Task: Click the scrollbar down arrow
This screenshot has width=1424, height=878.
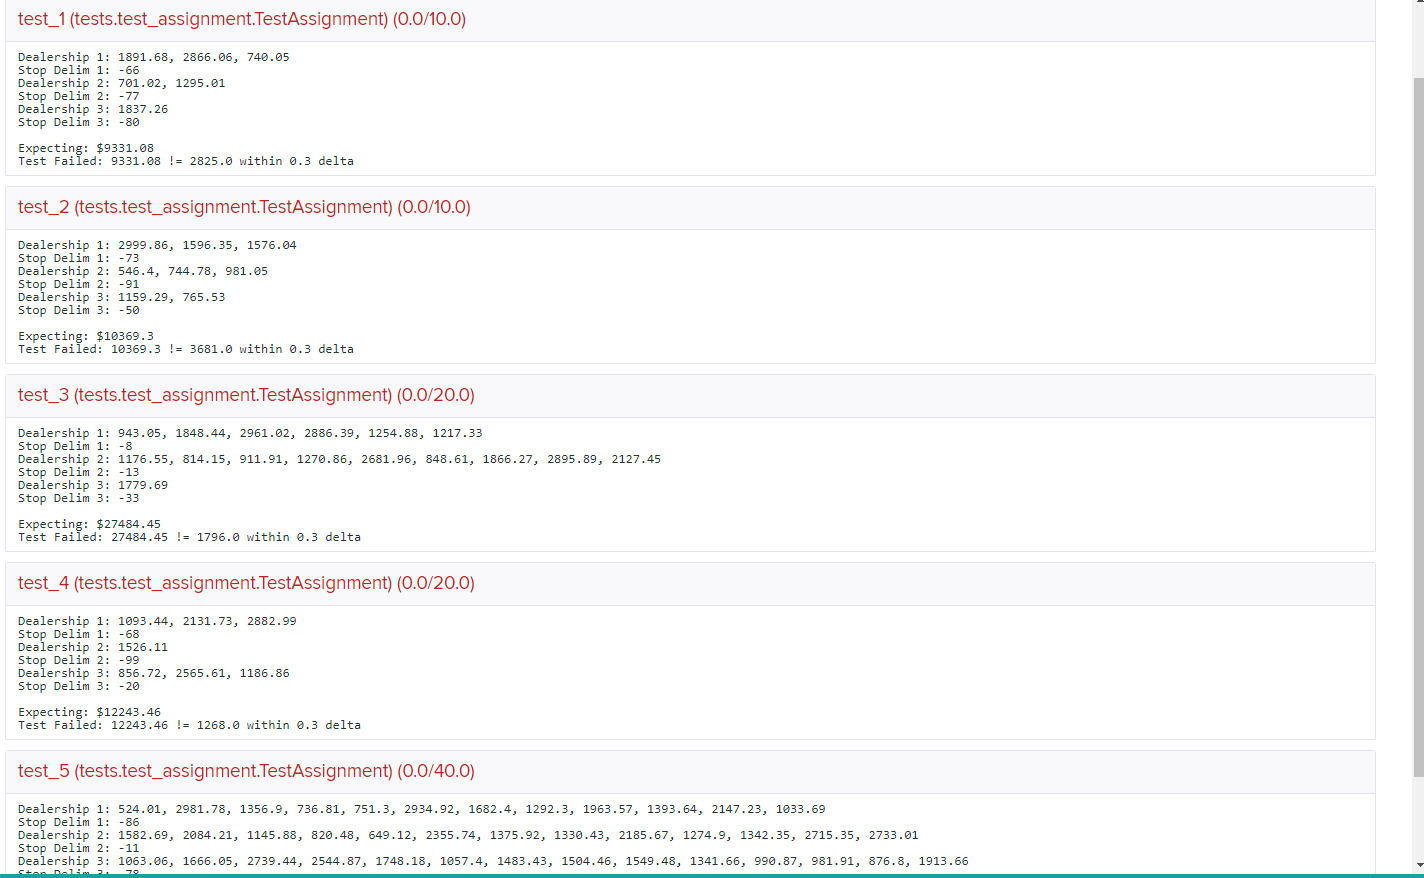Action: coord(1418,866)
